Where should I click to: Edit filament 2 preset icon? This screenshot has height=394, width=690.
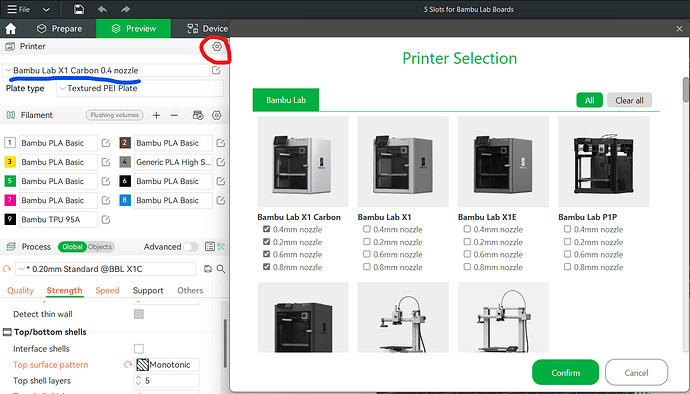220,143
